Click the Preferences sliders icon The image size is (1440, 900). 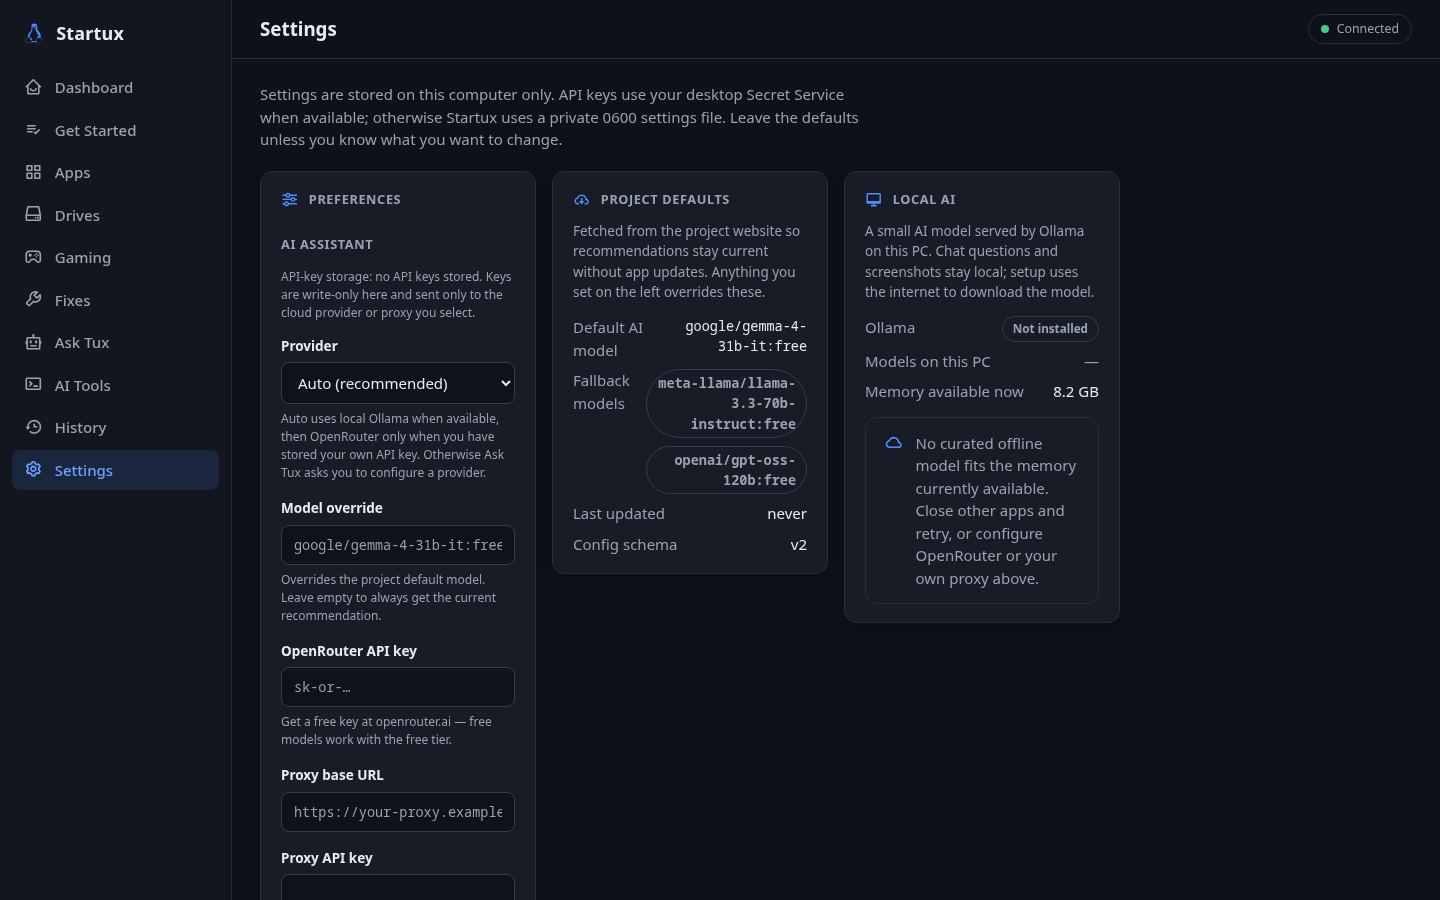click(290, 199)
